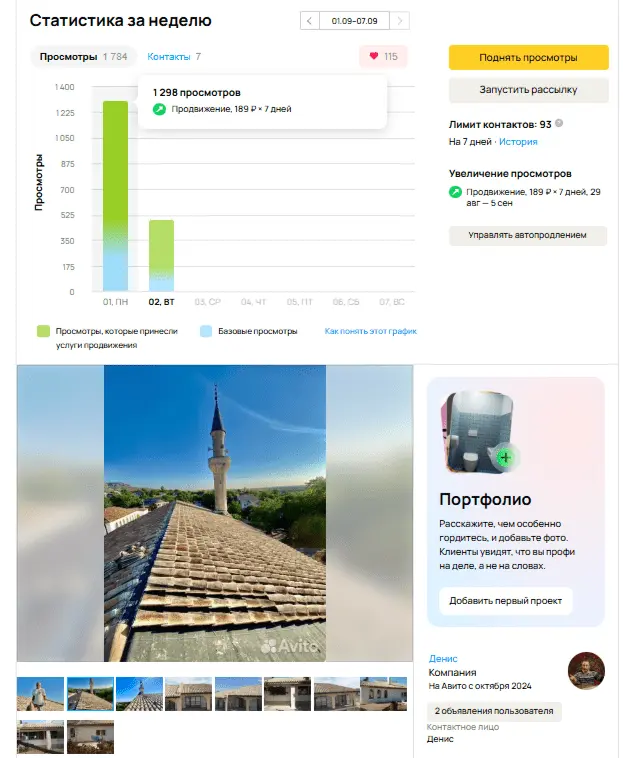Click Добавить первый проект button

point(505,601)
